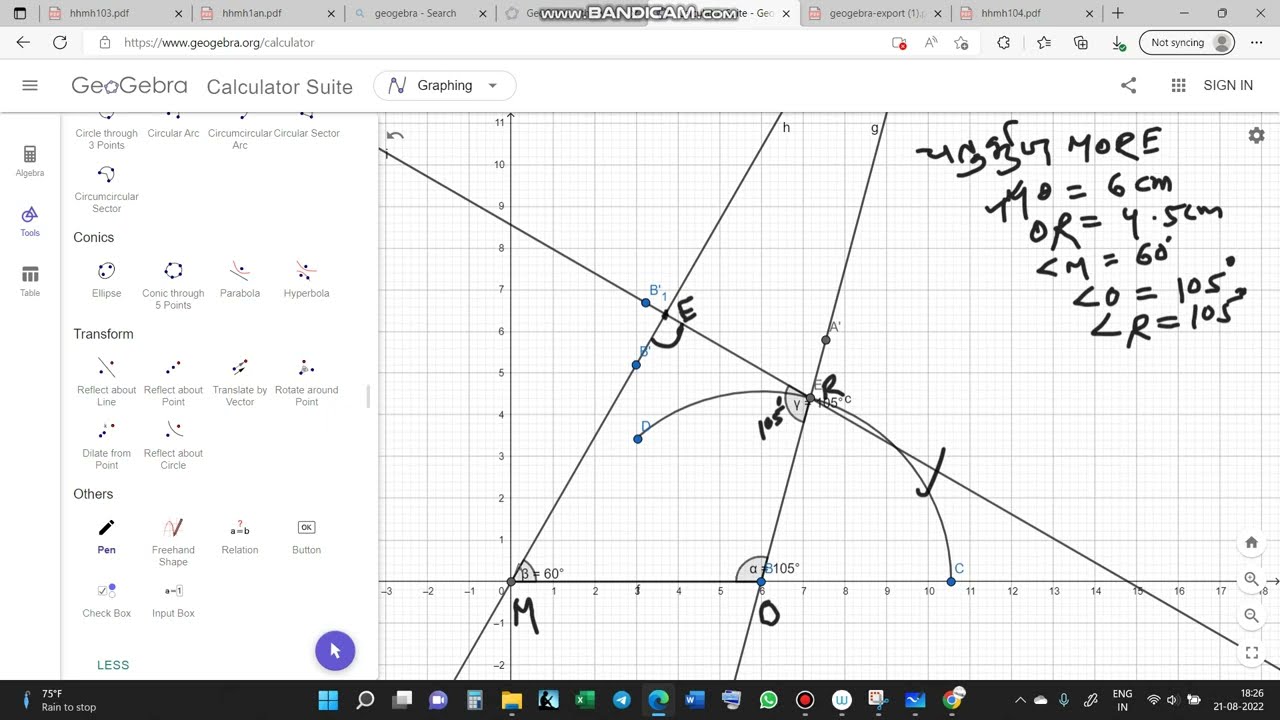The height and width of the screenshot is (720, 1280).
Task: Zoom in on the graph
Action: [x=1251, y=579]
